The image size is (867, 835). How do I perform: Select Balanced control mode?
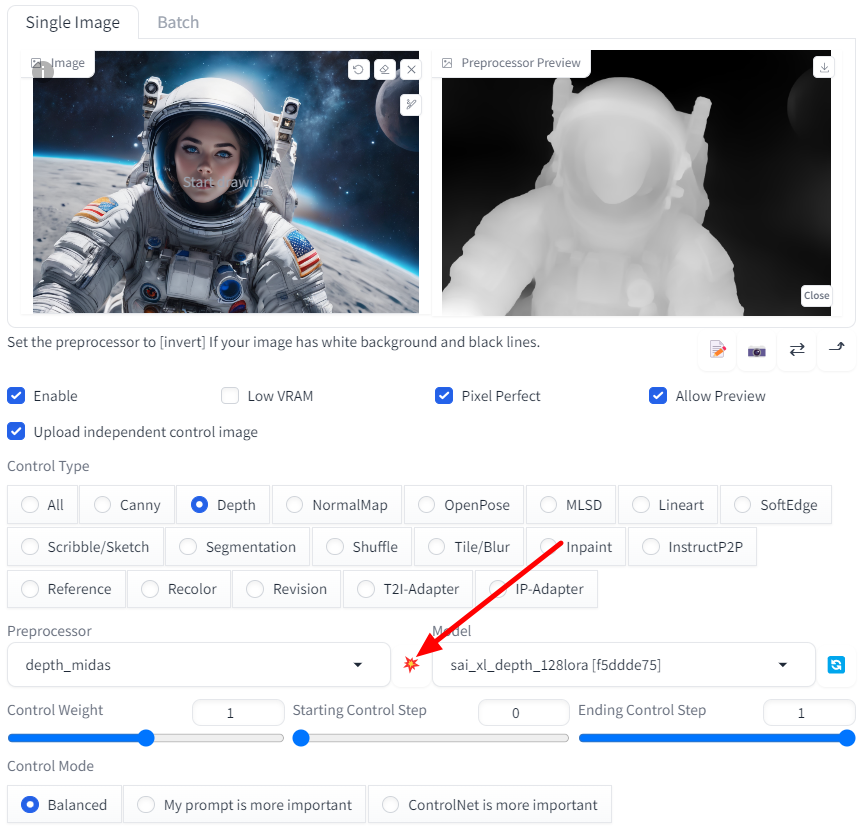(65, 804)
